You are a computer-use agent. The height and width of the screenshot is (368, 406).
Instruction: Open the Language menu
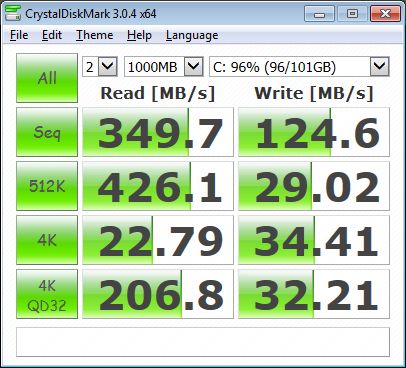[192, 35]
